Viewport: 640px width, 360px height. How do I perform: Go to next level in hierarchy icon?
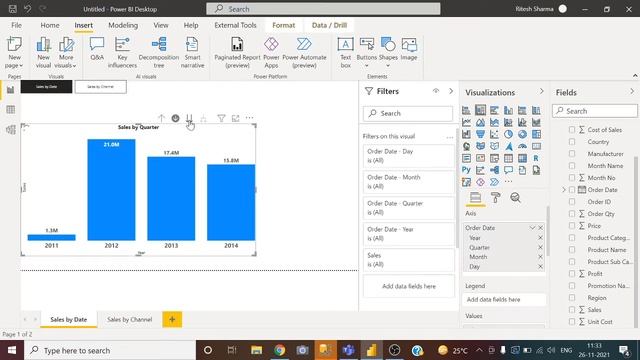pyautogui.click(x=189, y=118)
